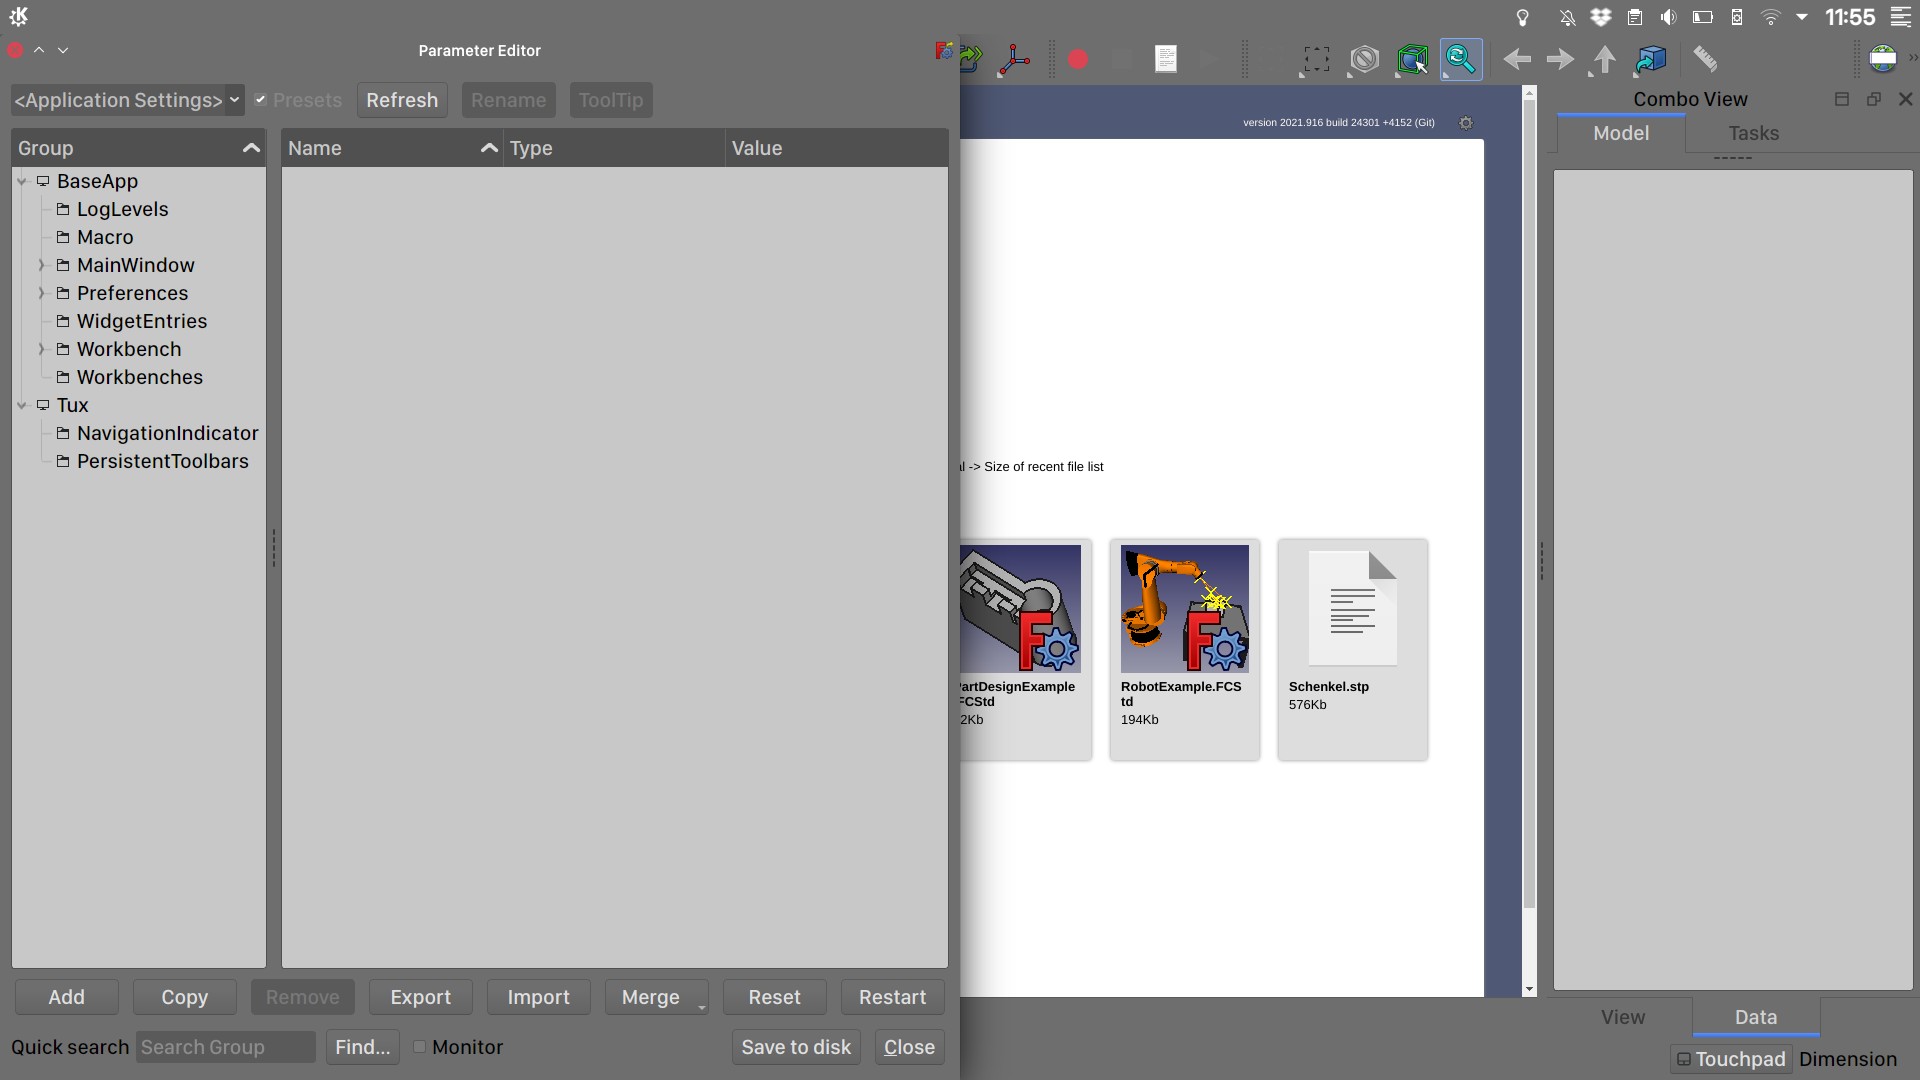Click the Save to disk button
This screenshot has width=1920, height=1080.
click(x=795, y=1047)
